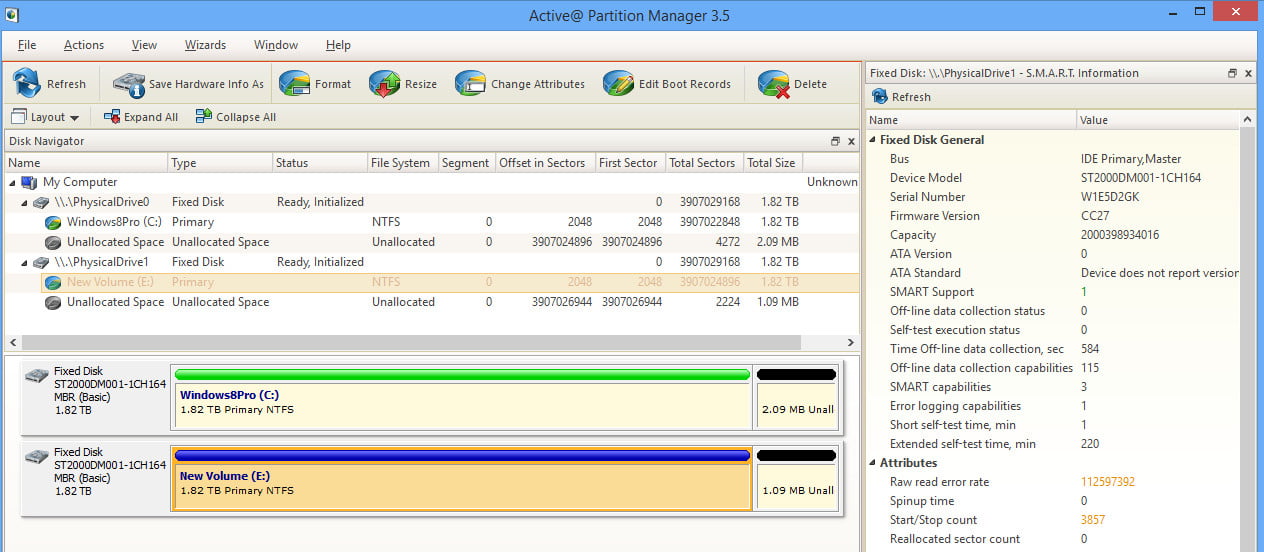Select the New Volume (E:) partition block
Screen dimensions: 1264x552
(462, 478)
